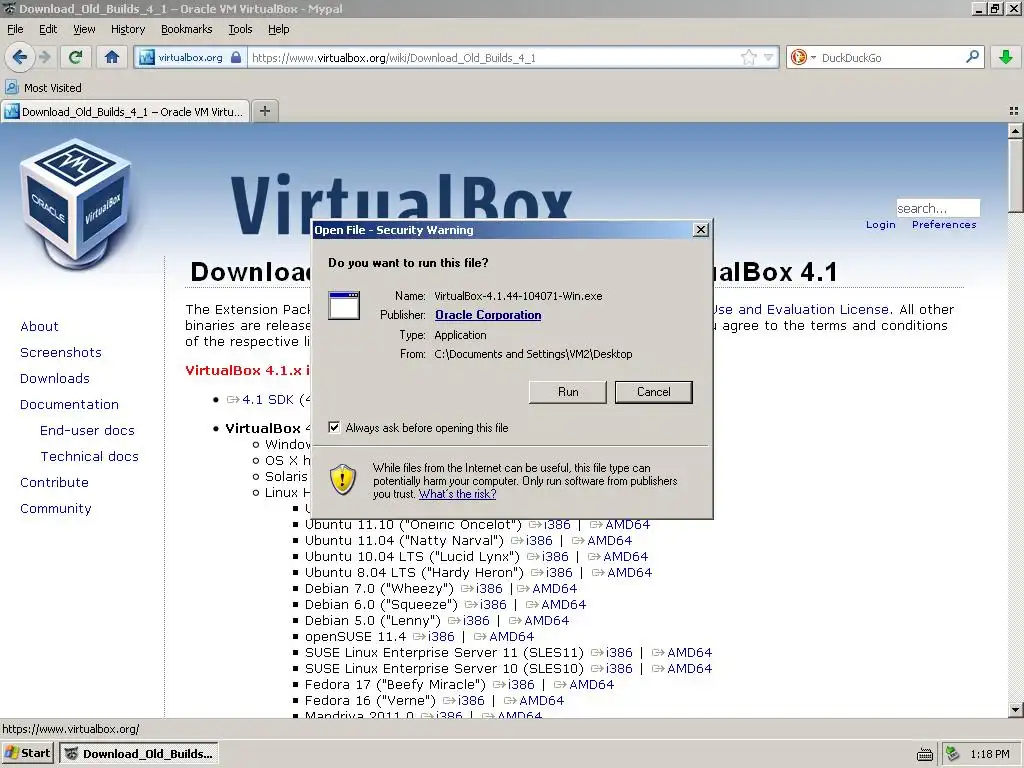The height and width of the screenshot is (768, 1024).
Task: Open the About sidebar link
Action: [x=39, y=327]
